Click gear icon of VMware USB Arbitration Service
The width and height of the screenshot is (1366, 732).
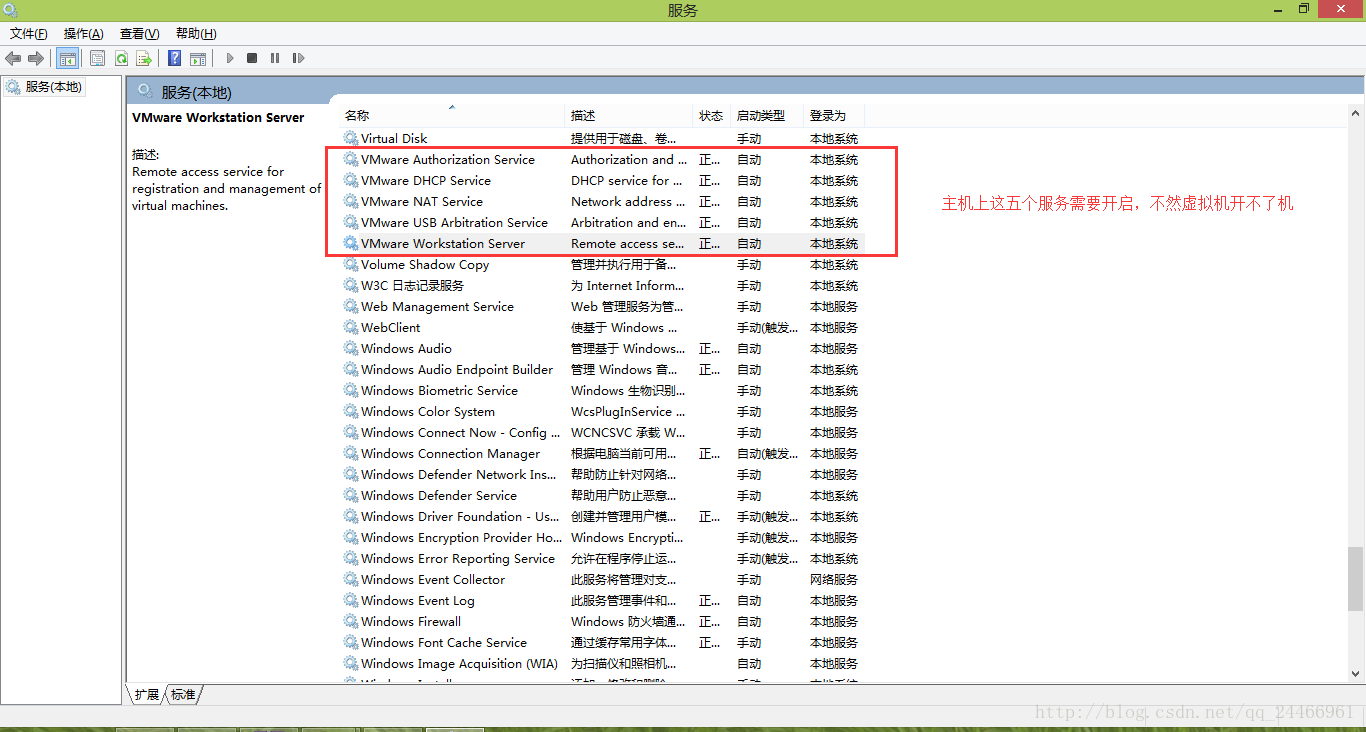351,222
